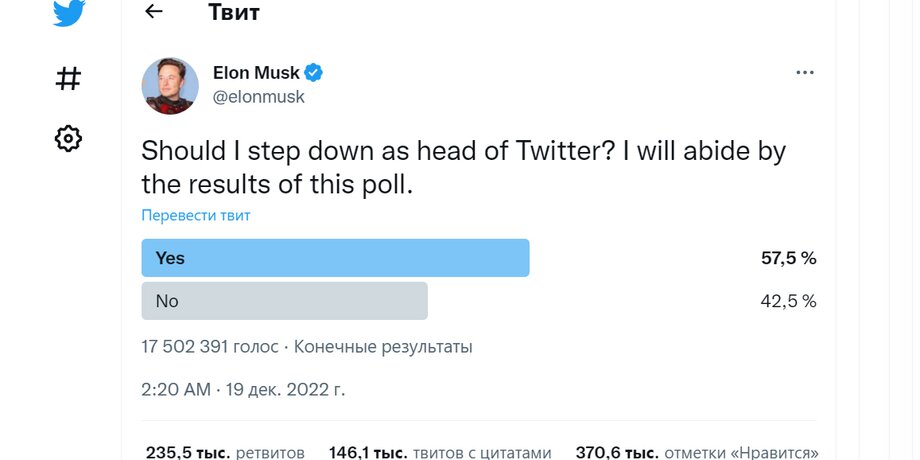Image resolution: width=920 pixels, height=460 pixels.
Task: View the 370,6 тыс. likes list
Action: coord(697,452)
